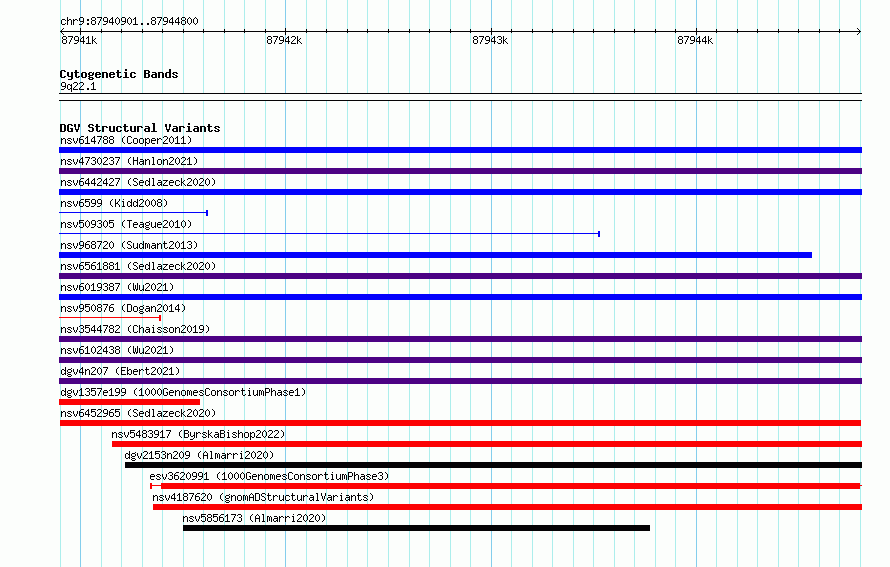Select the nsv950876 short red line
Image resolution: width=890 pixels, height=567 pixels.
(110, 318)
